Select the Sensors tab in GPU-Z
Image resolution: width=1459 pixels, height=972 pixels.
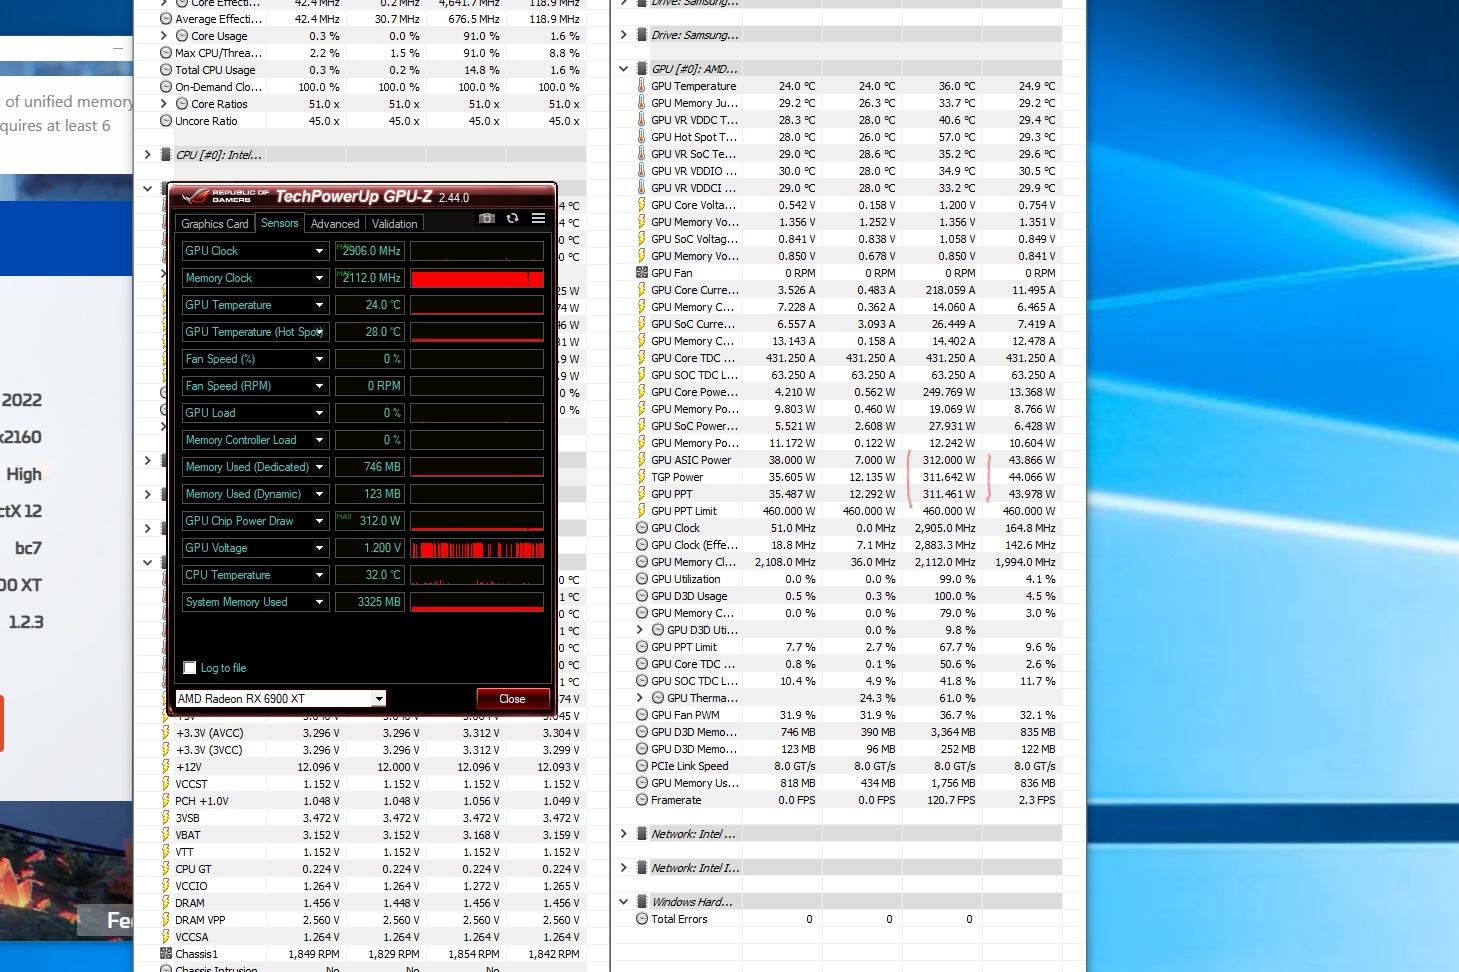coord(279,223)
